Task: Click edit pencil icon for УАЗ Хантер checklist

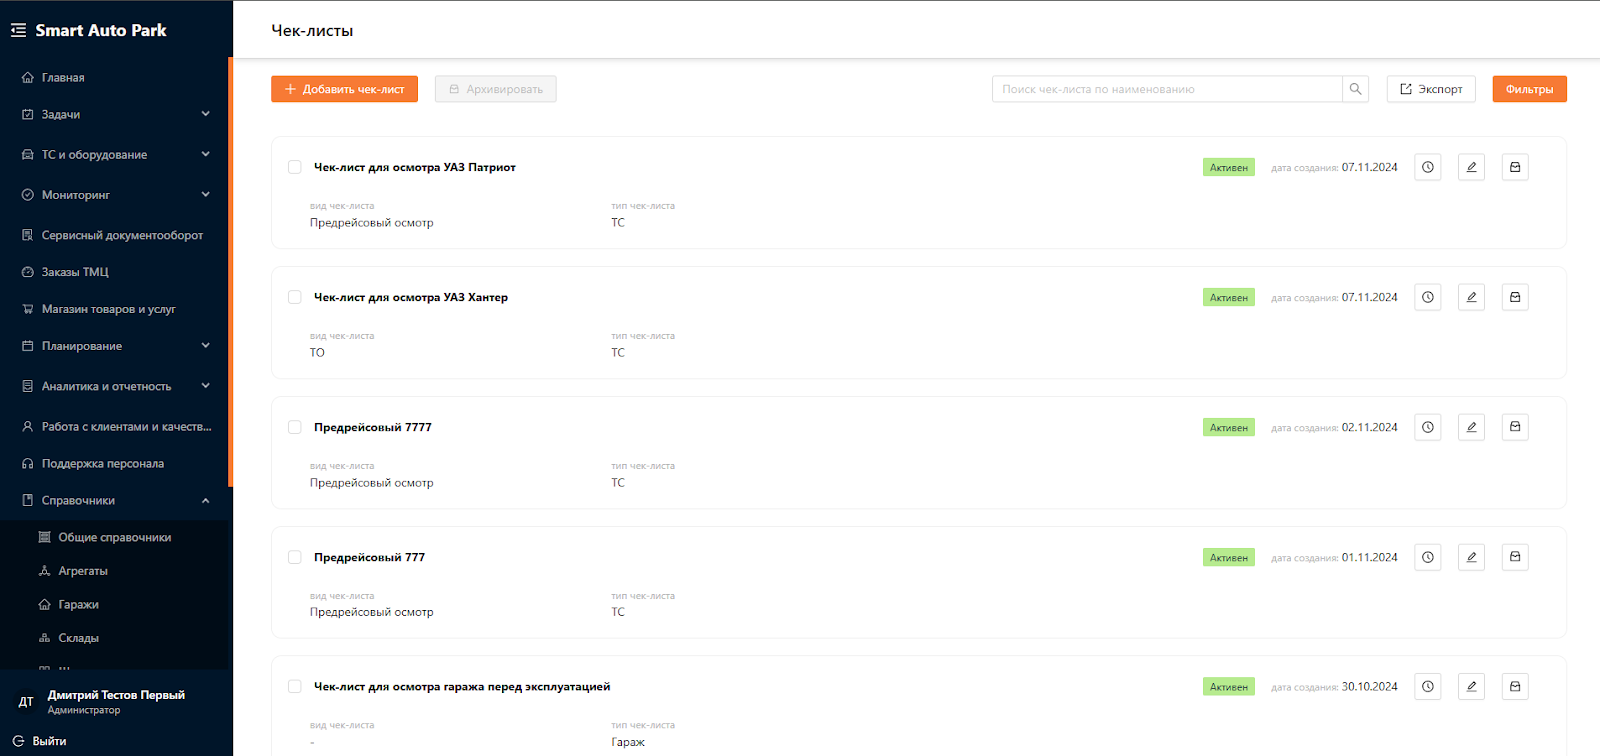Action: [x=1471, y=298]
